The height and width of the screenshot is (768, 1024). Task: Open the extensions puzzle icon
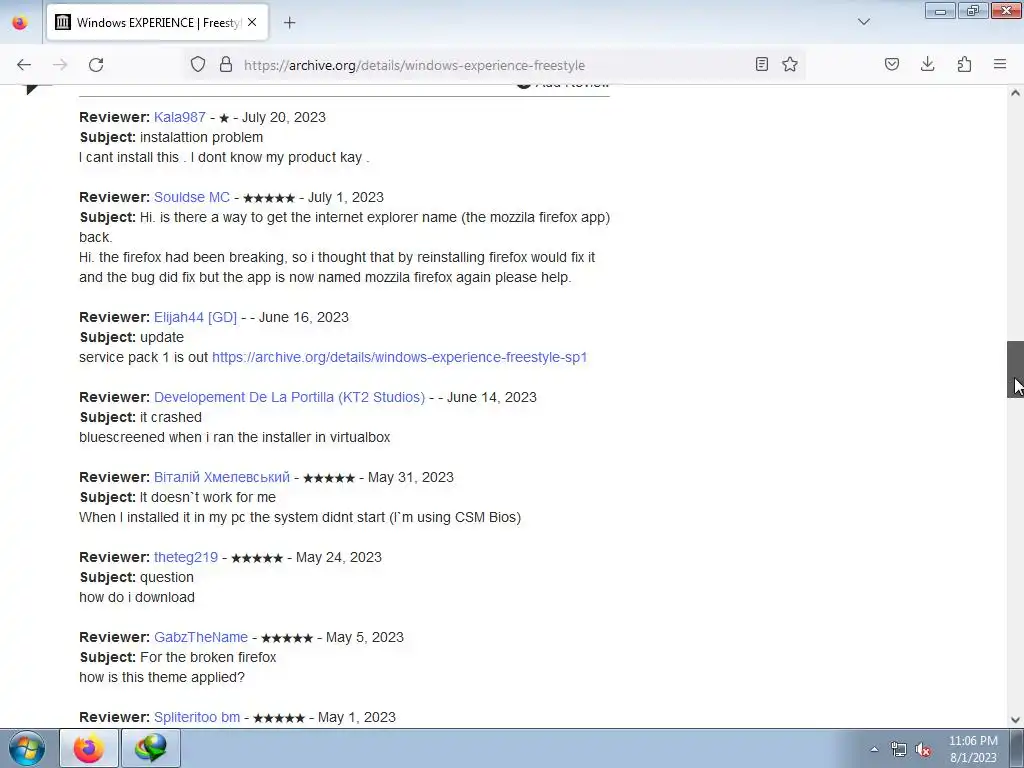click(964, 64)
